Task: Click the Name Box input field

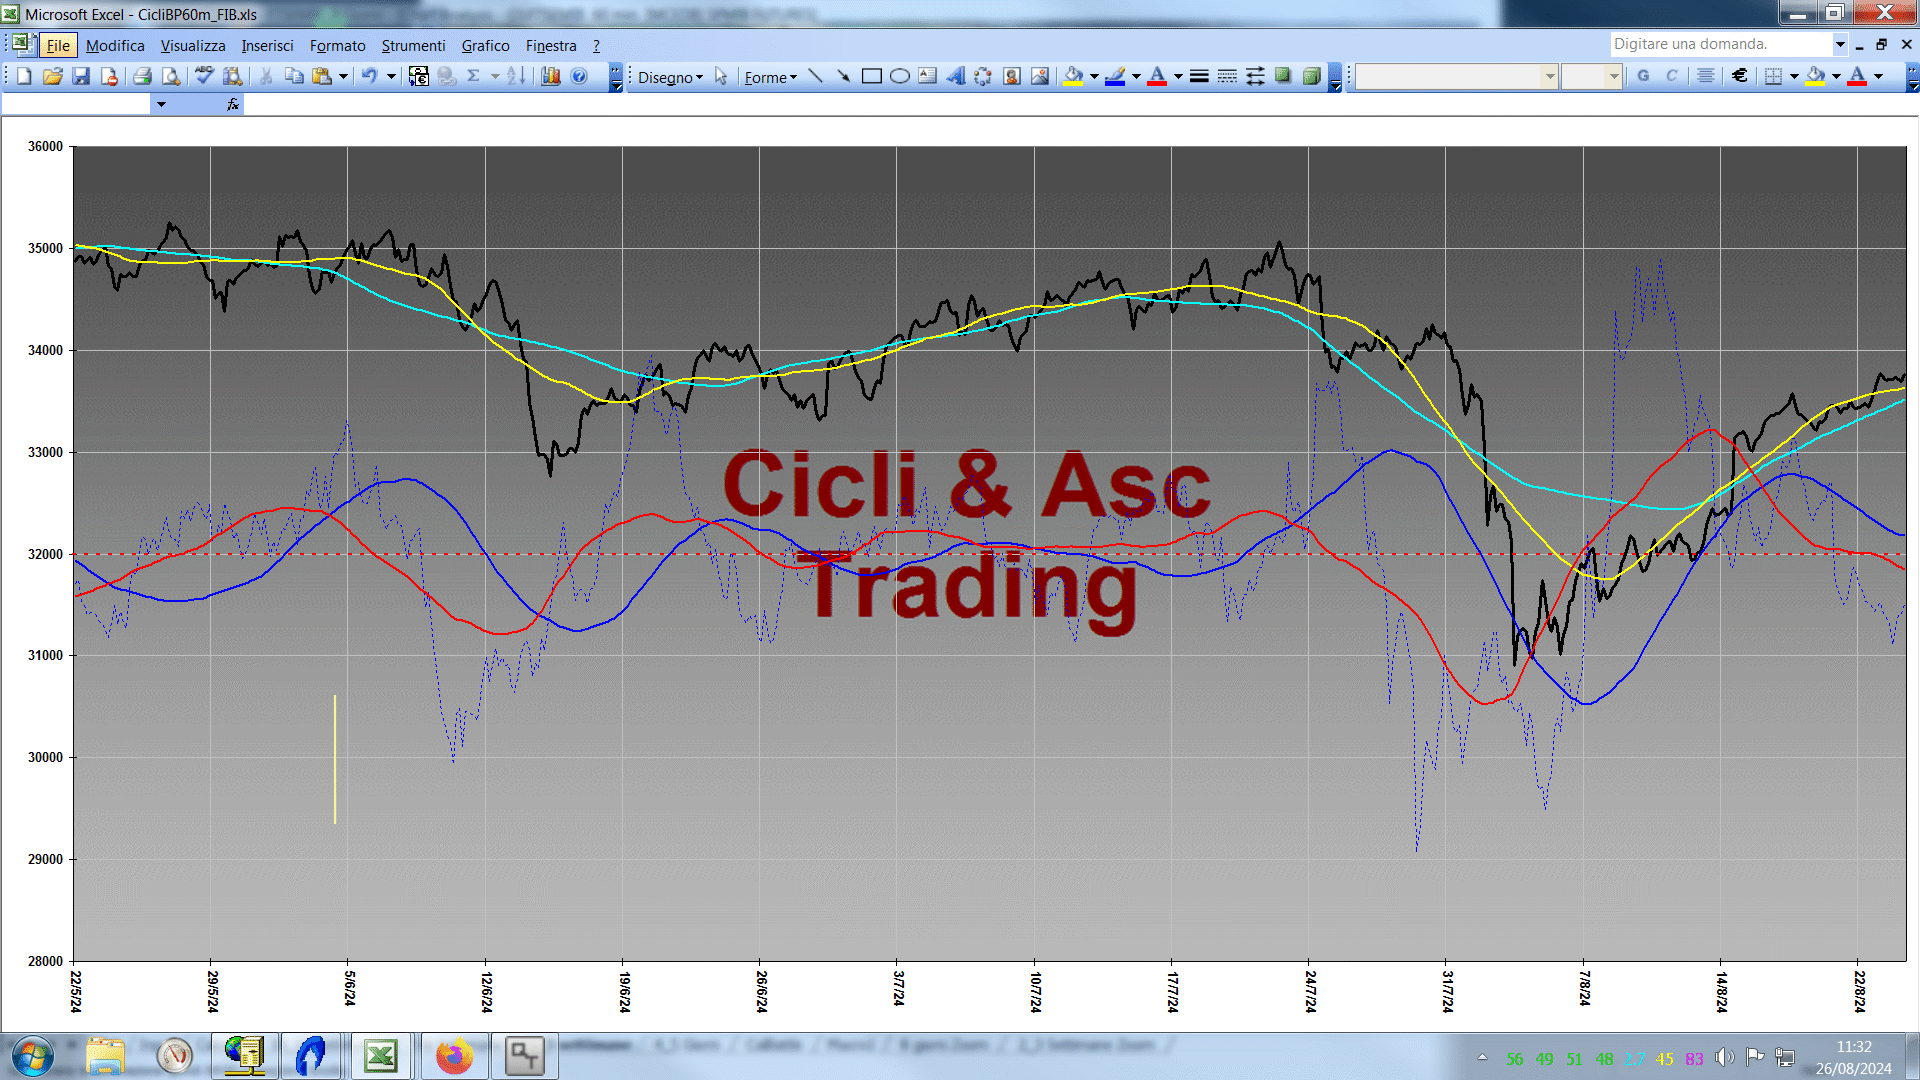Action: tap(76, 104)
